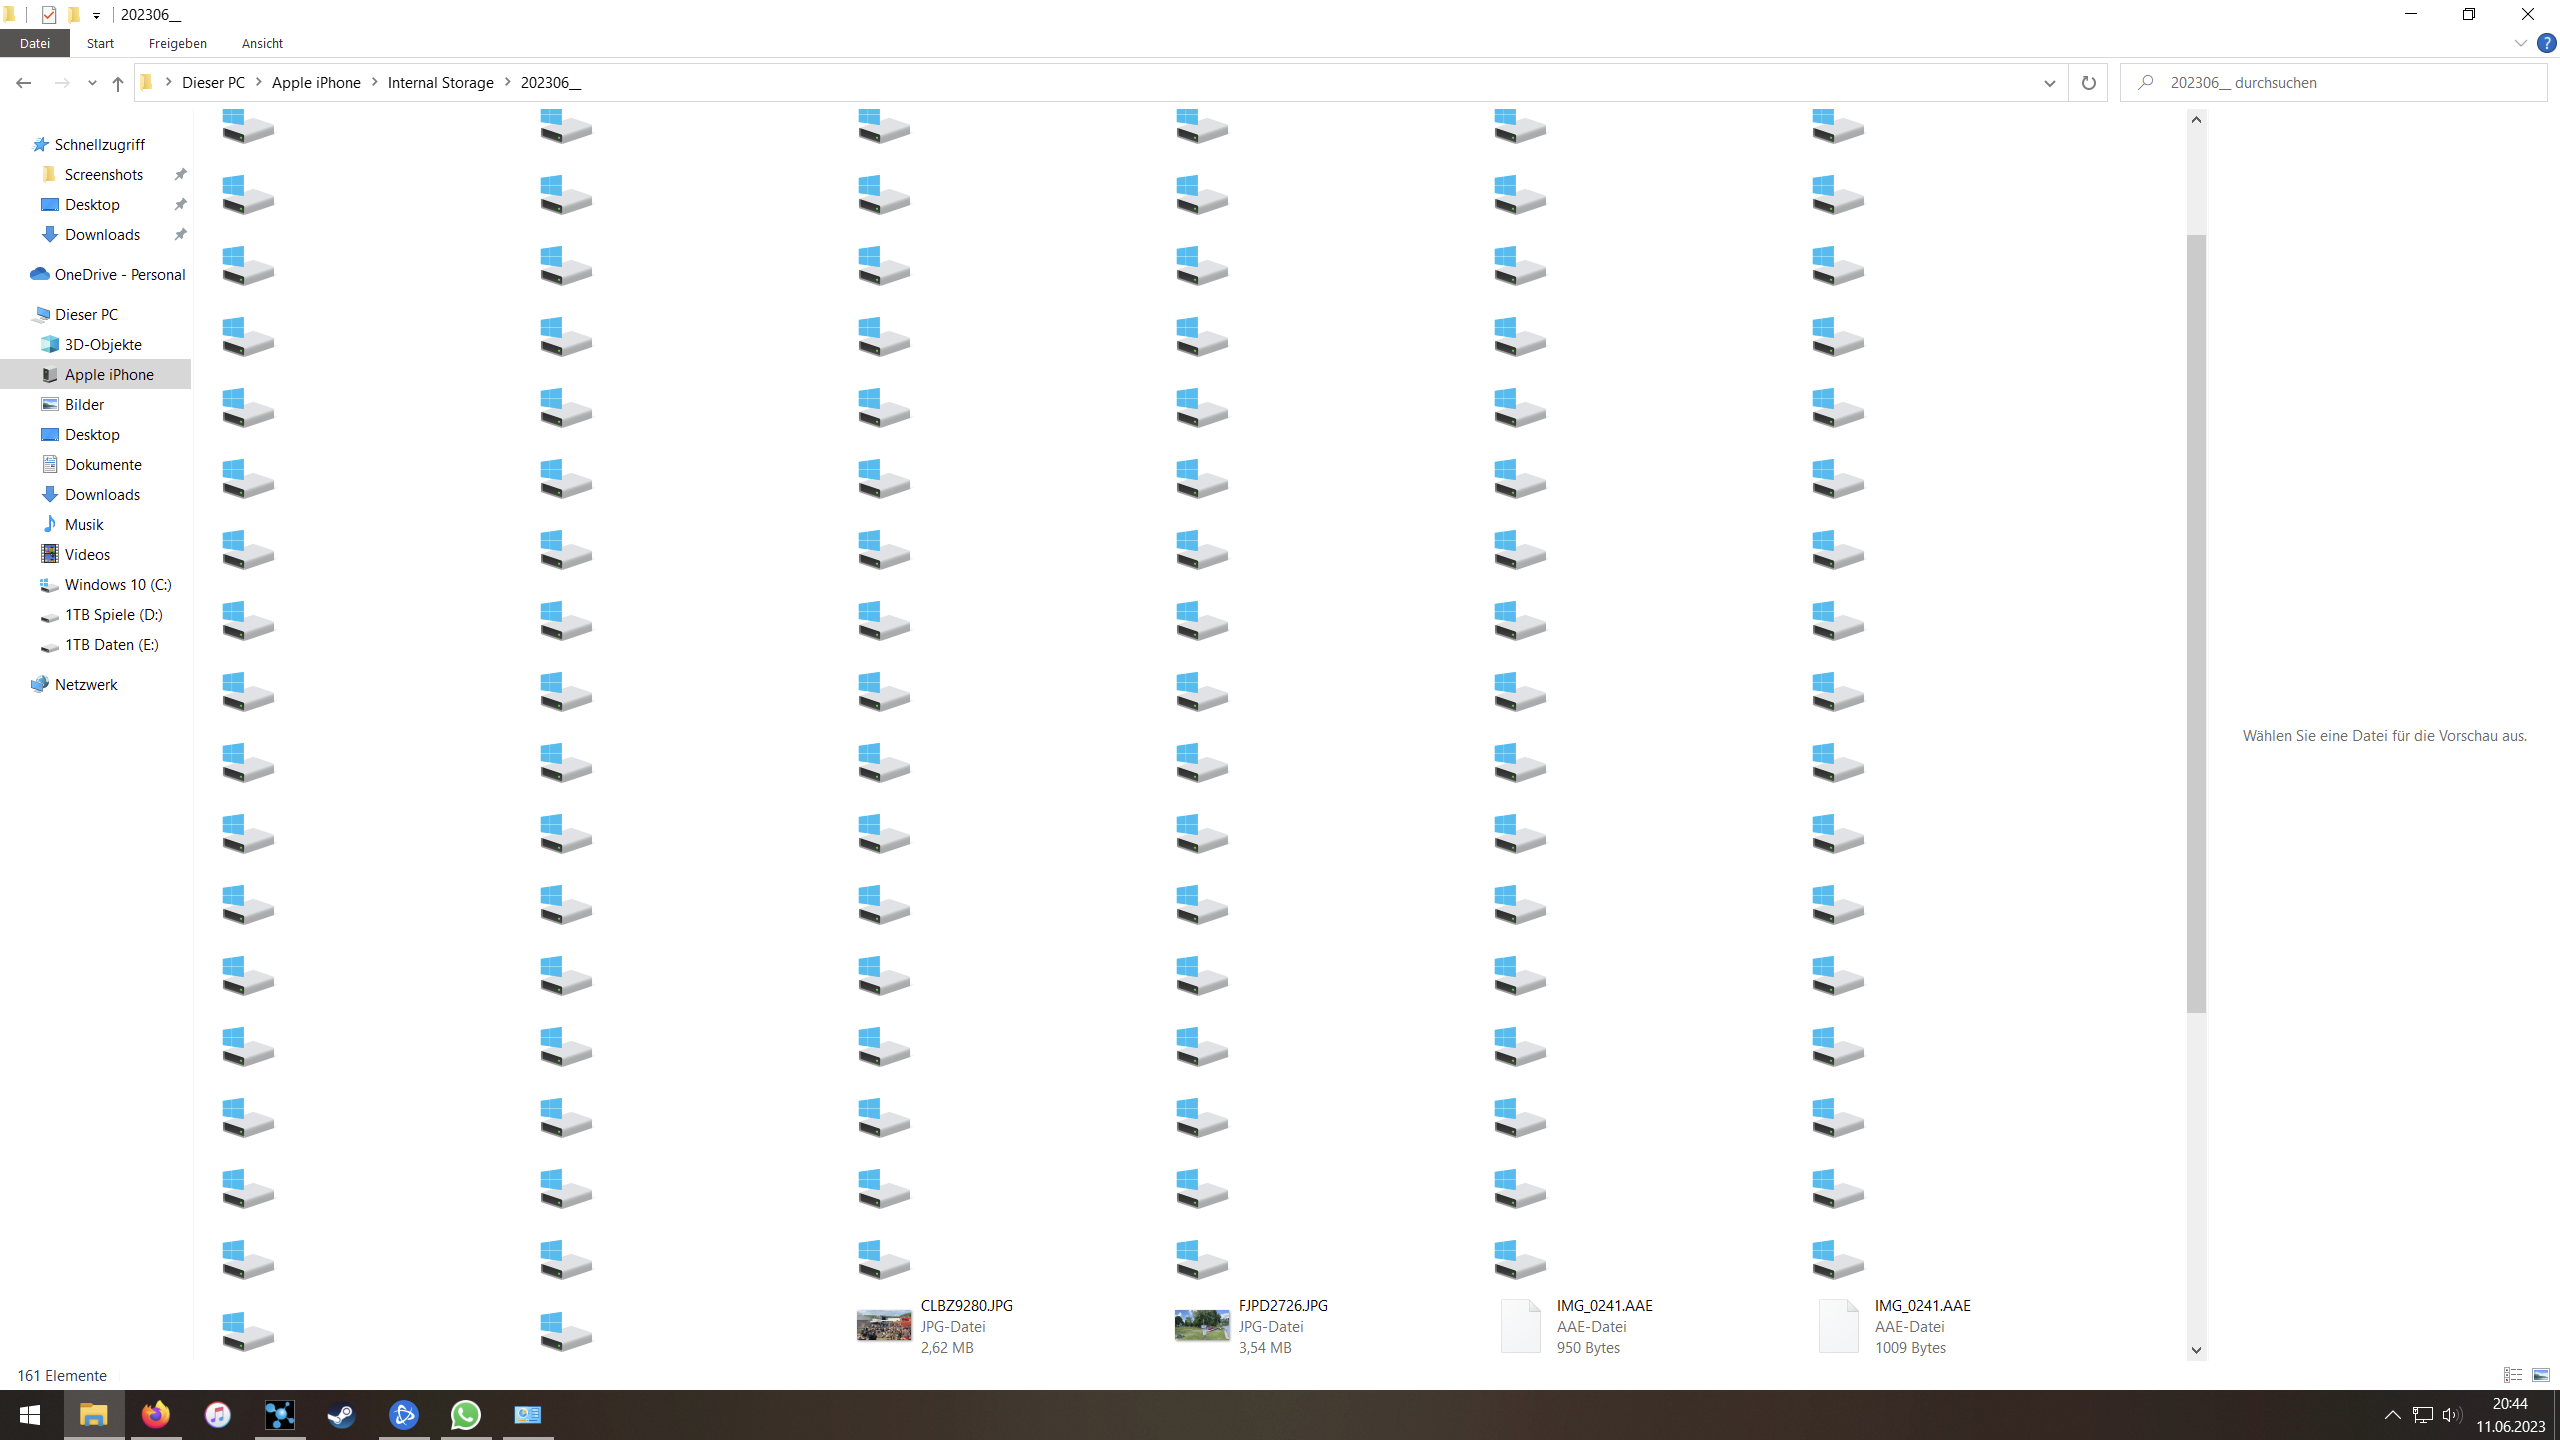Select 1TB Daten (E:) in the navigation pane
Image resolution: width=2560 pixels, height=1440 pixels.
111,645
